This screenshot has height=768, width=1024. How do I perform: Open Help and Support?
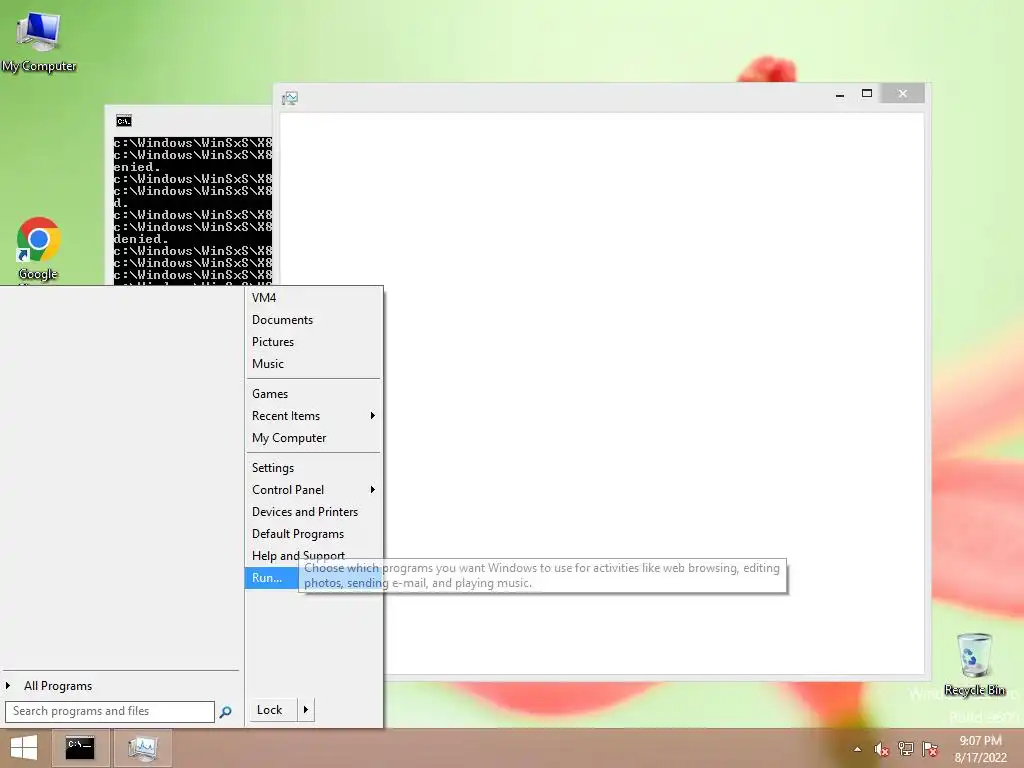tap(312, 556)
